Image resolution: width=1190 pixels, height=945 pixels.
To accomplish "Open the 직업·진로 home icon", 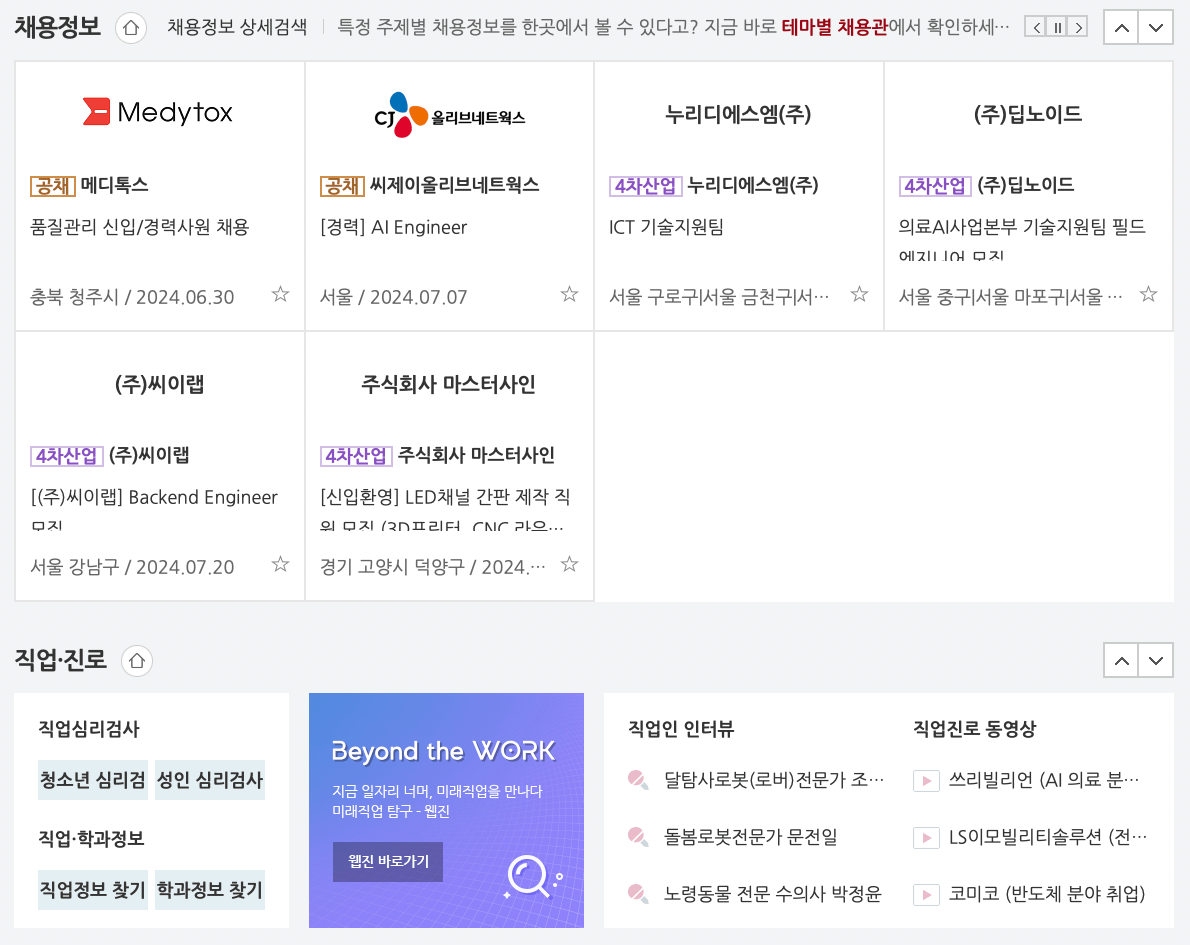I will [137, 661].
